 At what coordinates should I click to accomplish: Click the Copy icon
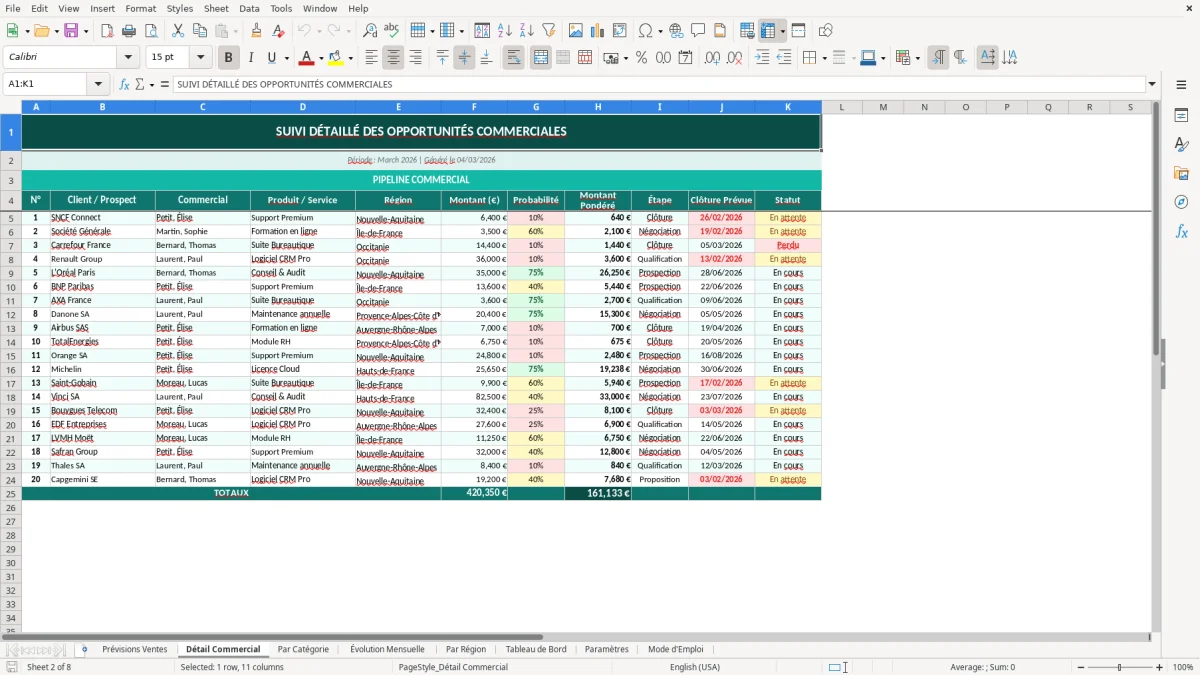(x=200, y=31)
